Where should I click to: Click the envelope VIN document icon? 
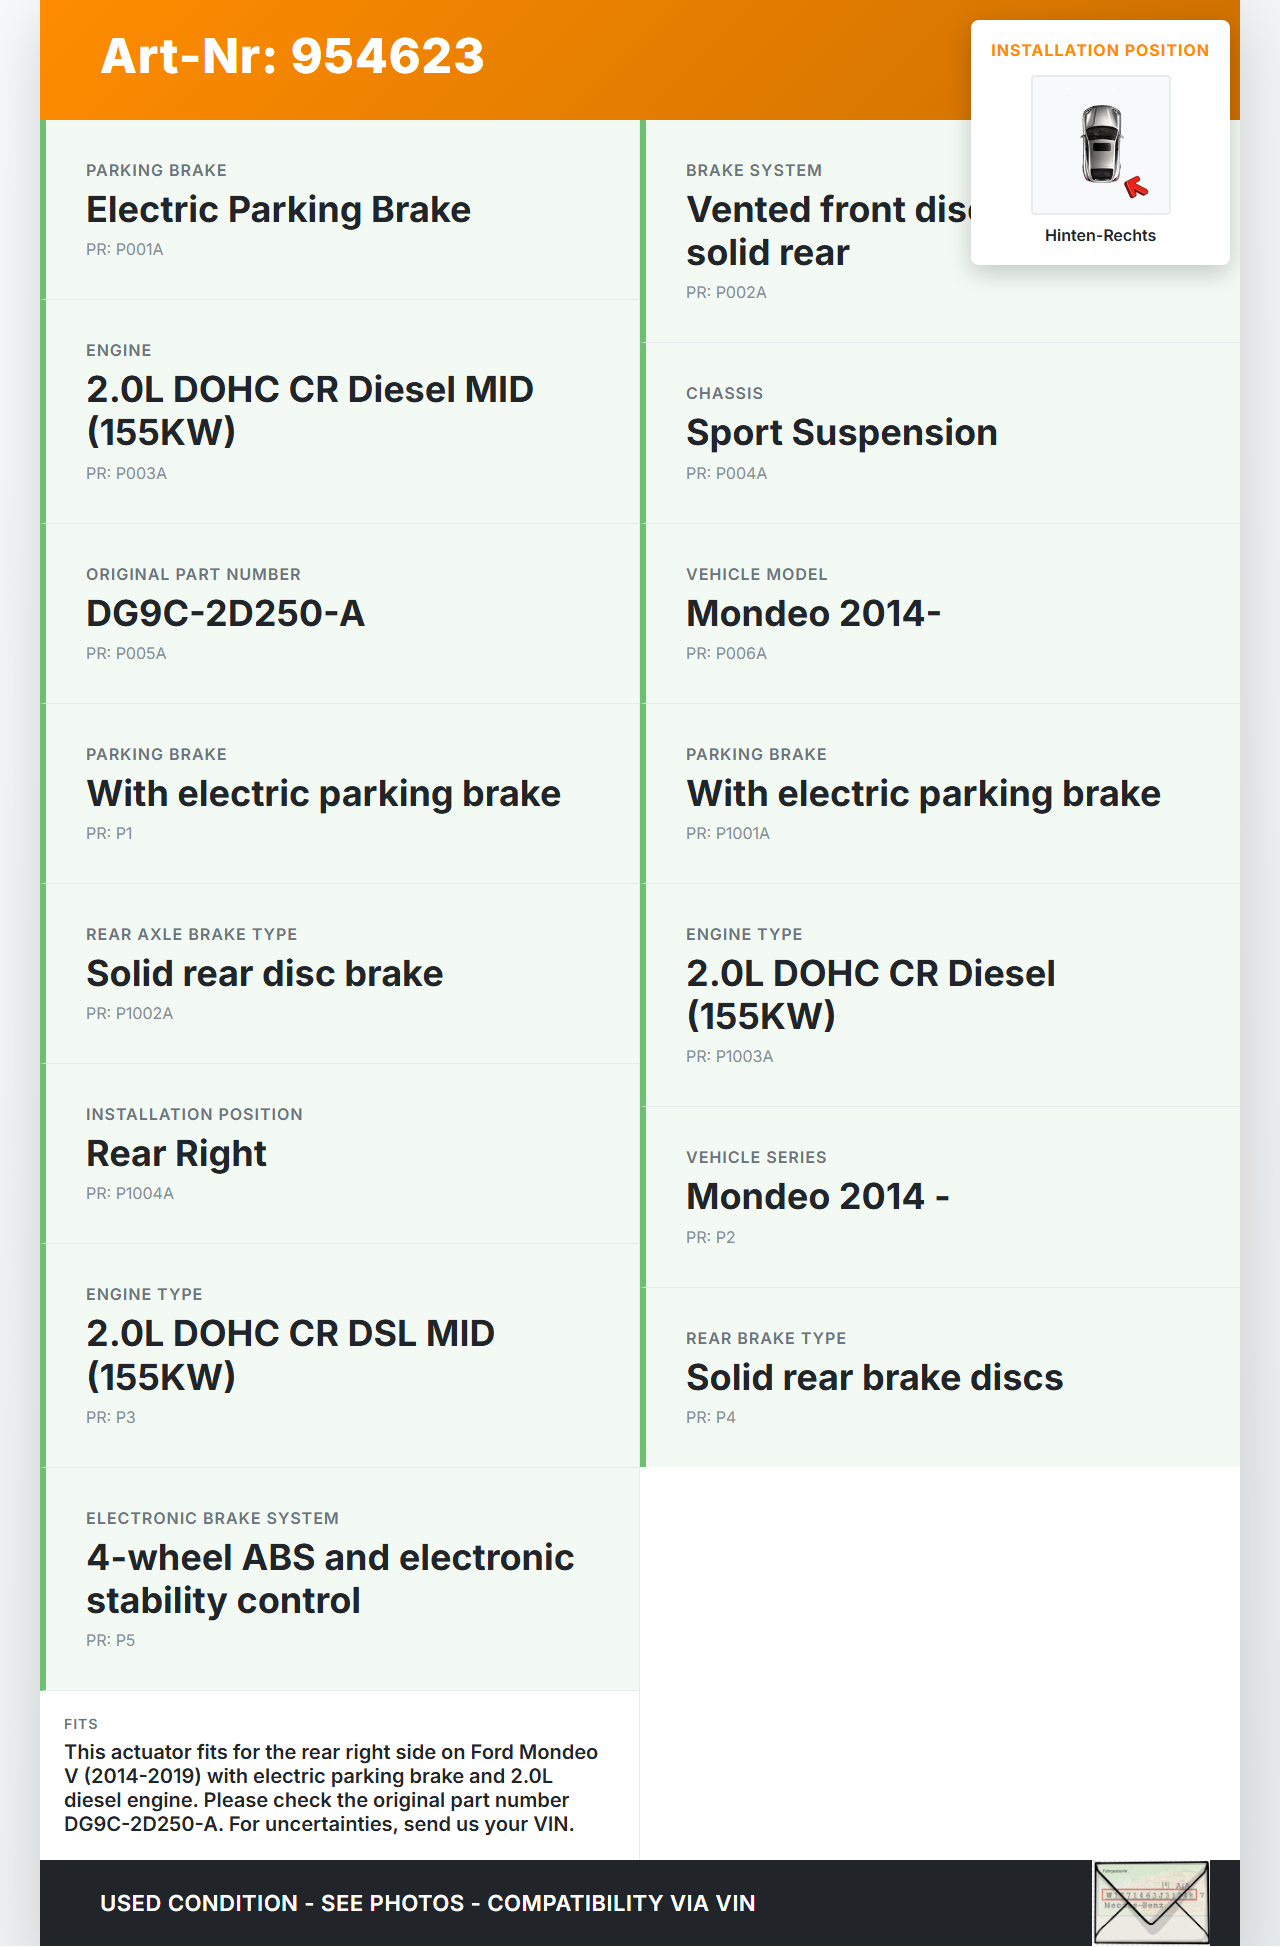[x=1151, y=1902]
